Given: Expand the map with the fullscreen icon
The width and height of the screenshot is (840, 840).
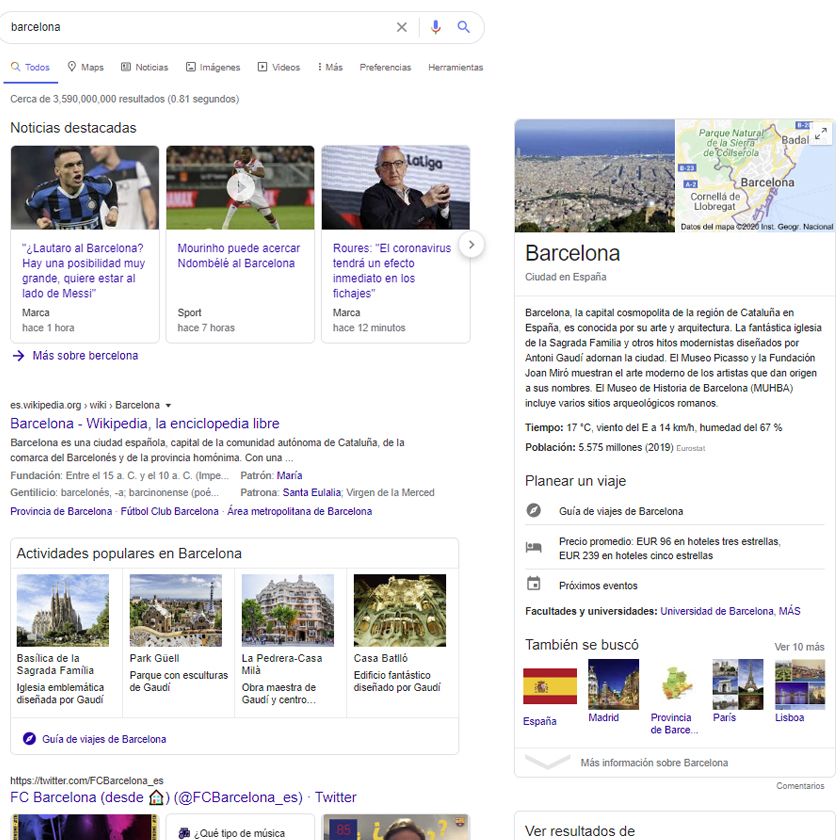Looking at the screenshot, I should tap(821, 133).
